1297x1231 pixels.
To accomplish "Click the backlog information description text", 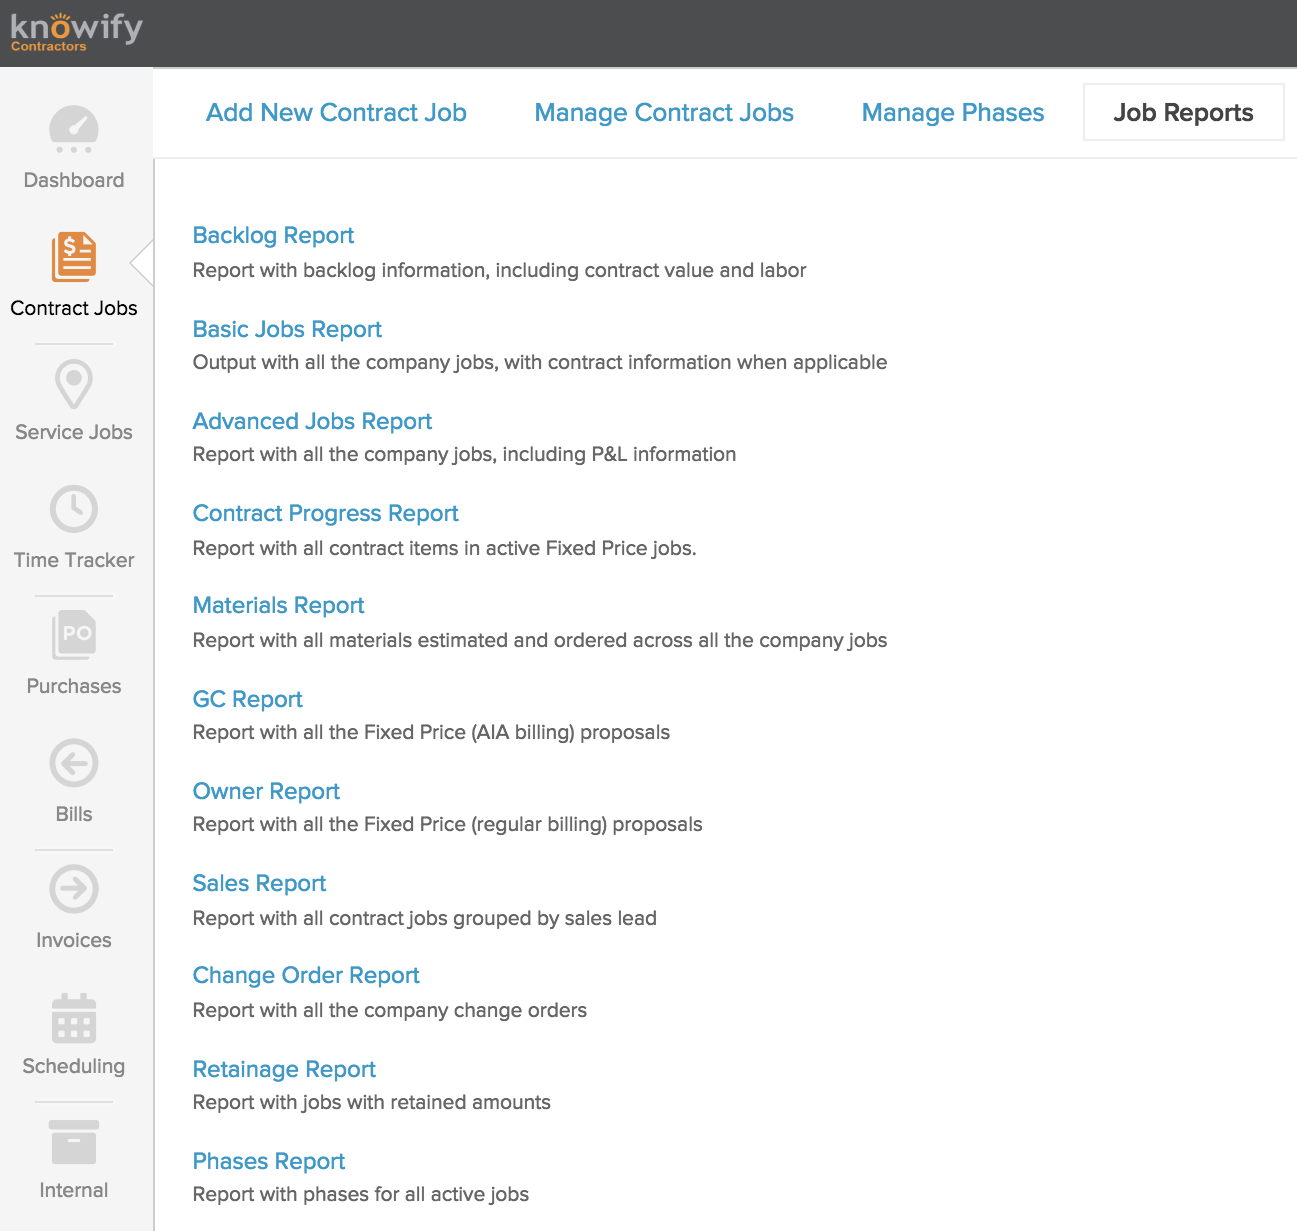I will pos(499,270).
